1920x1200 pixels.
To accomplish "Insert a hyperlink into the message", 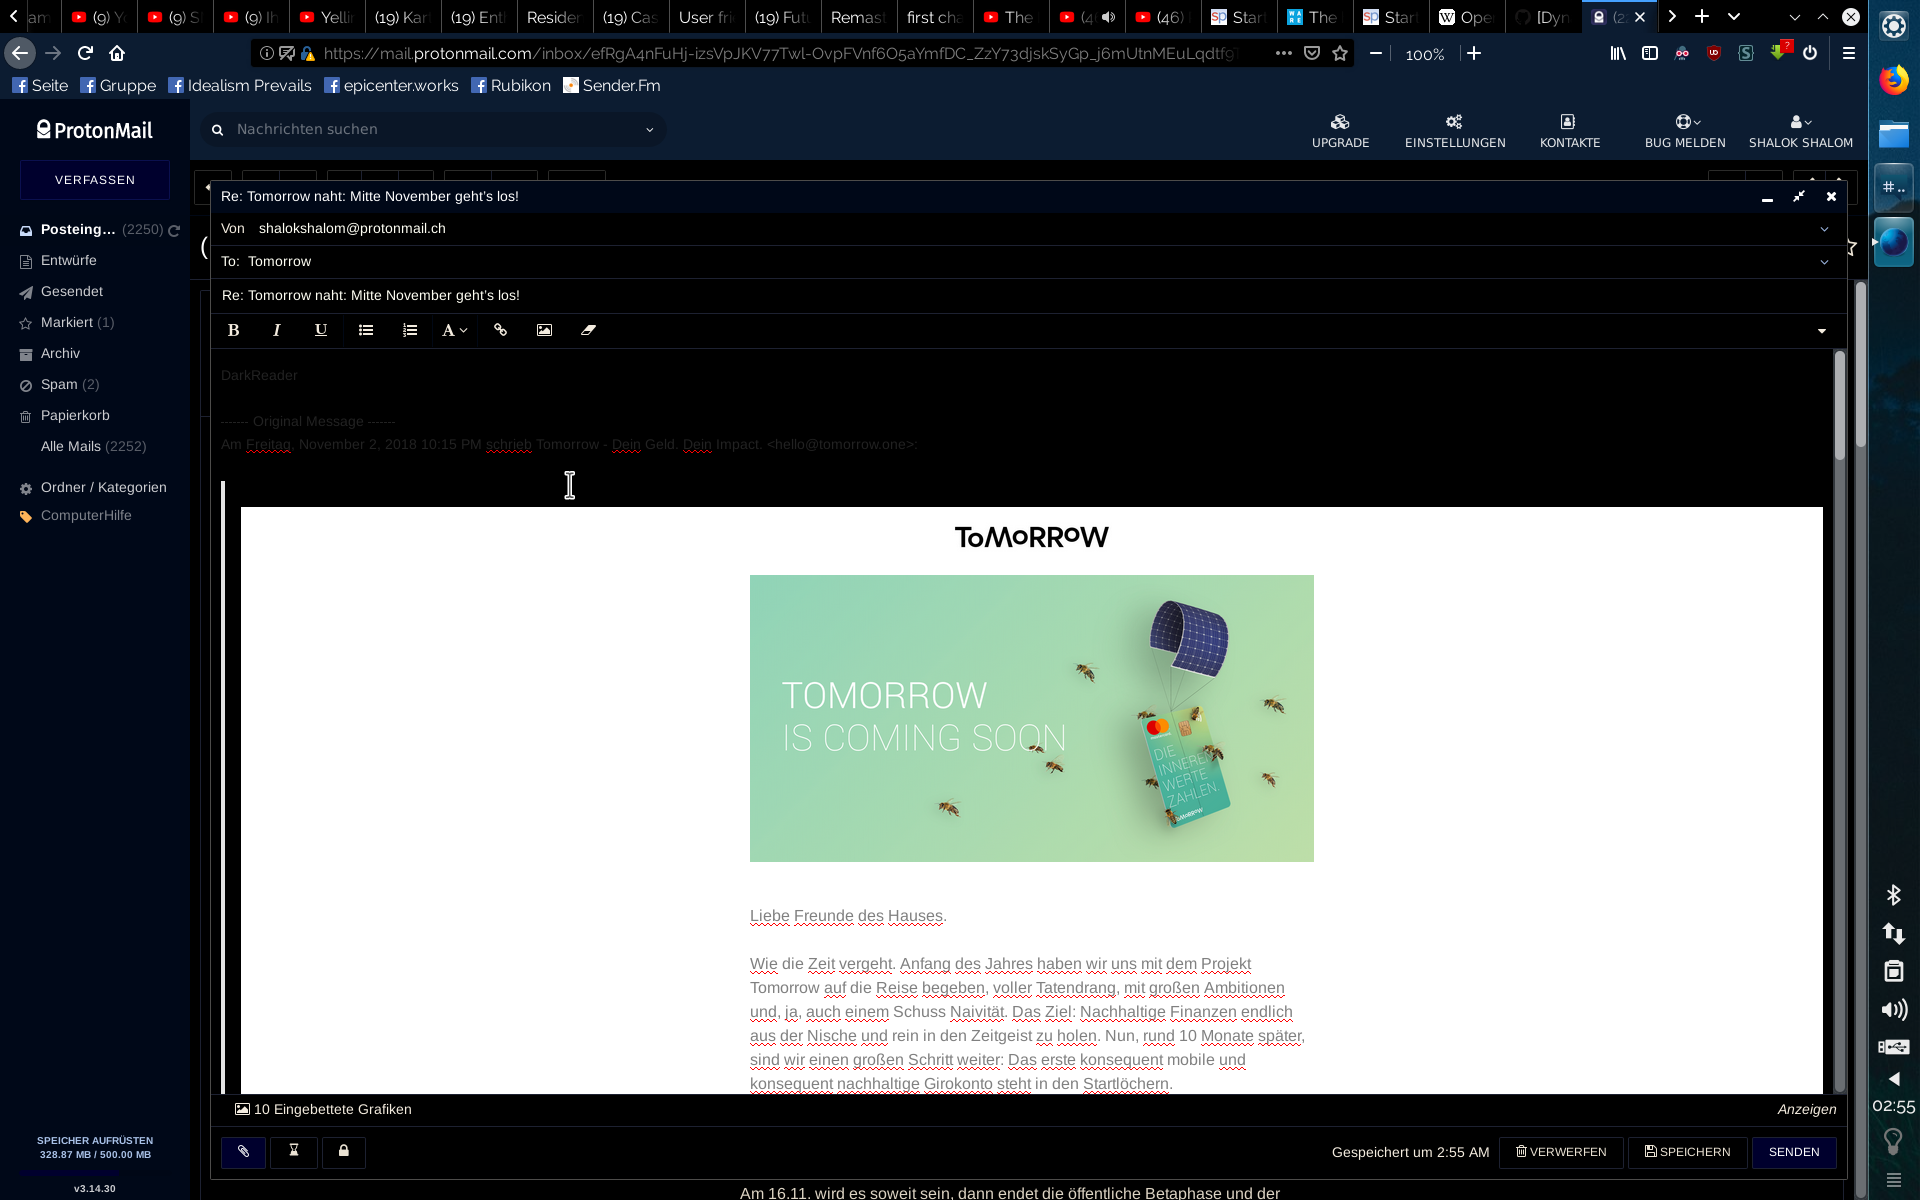I will [500, 330].
